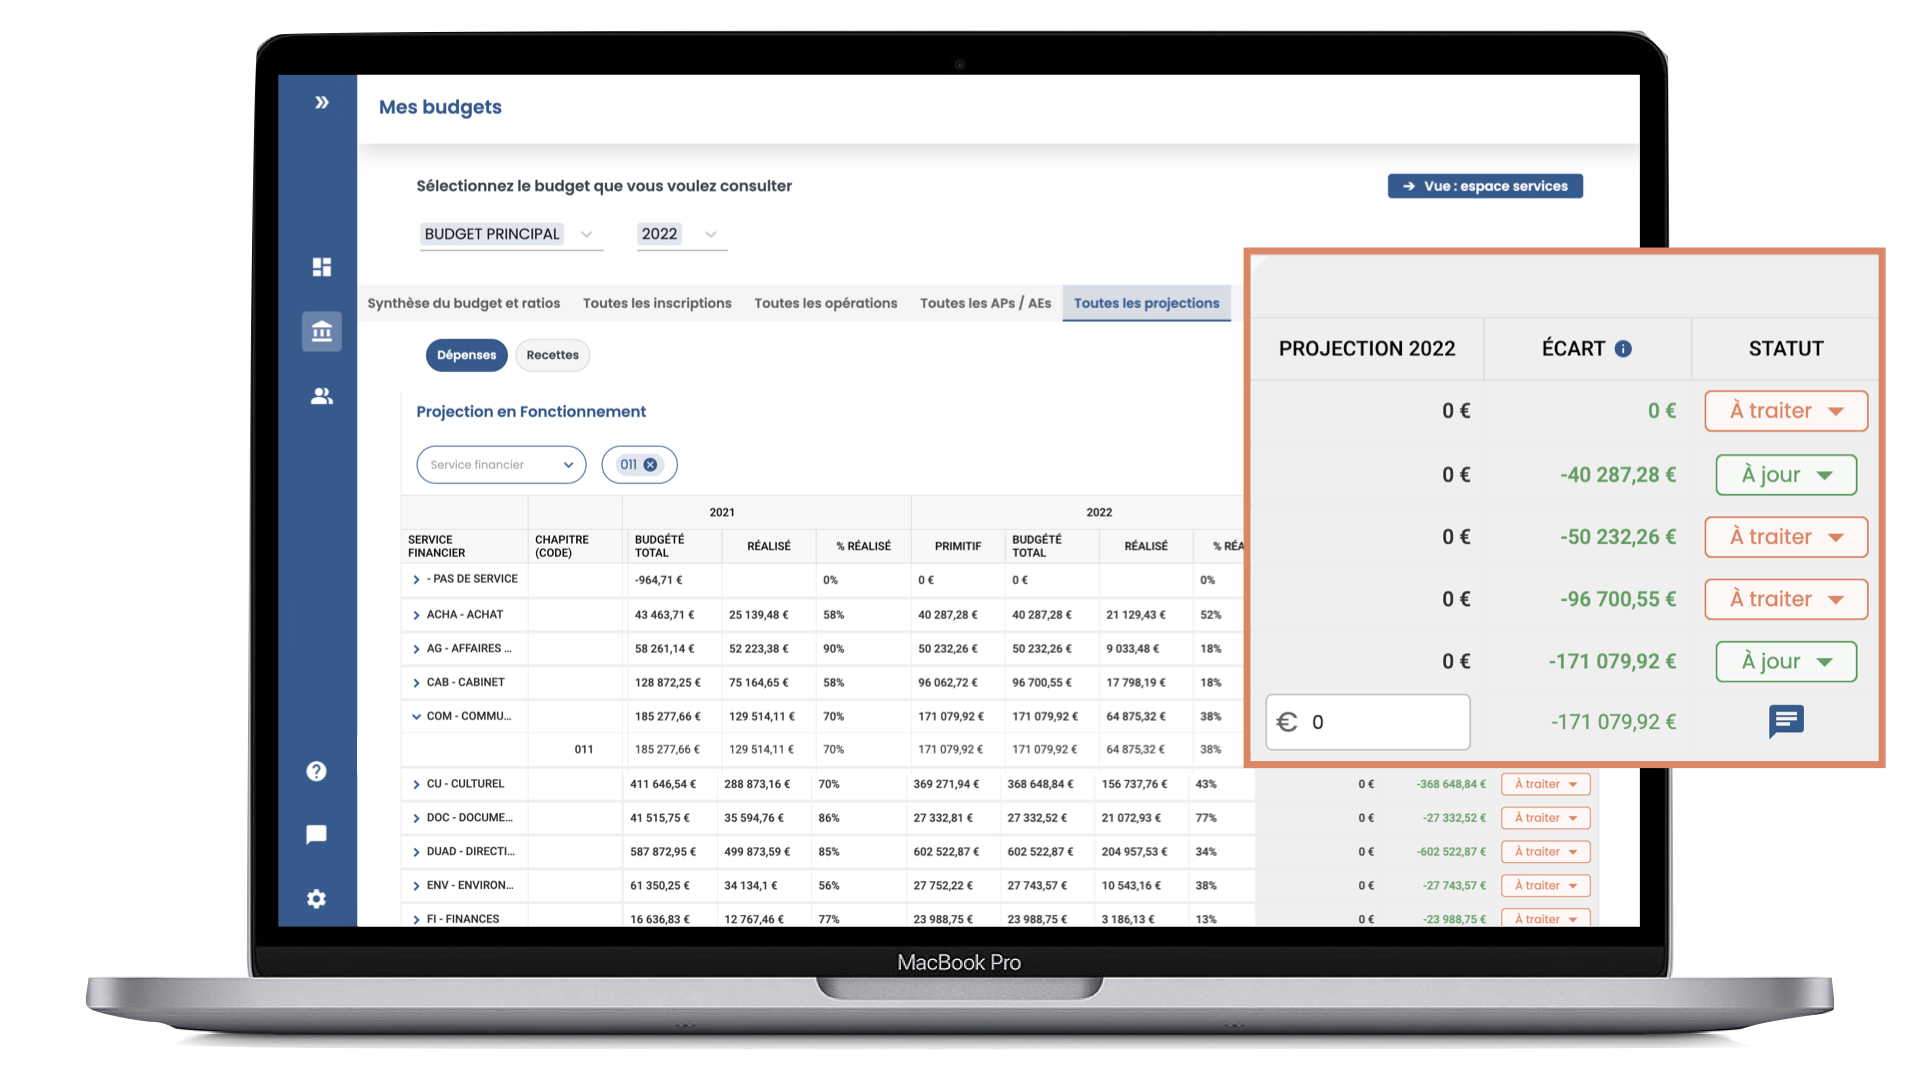Viewport: 1920px width, 1080px height.
Task: Open settings gear icon in sidebar
Action: [x=316, y=899]
